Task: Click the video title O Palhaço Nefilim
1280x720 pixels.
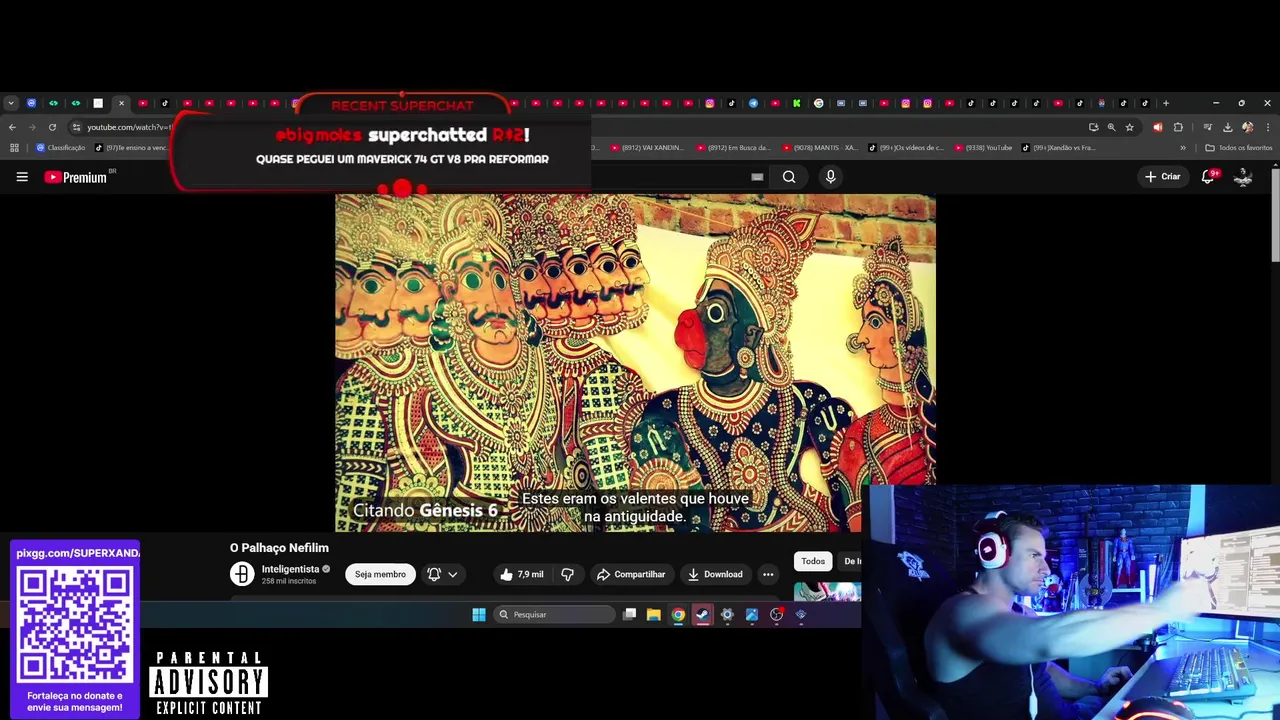Action: 279,548
